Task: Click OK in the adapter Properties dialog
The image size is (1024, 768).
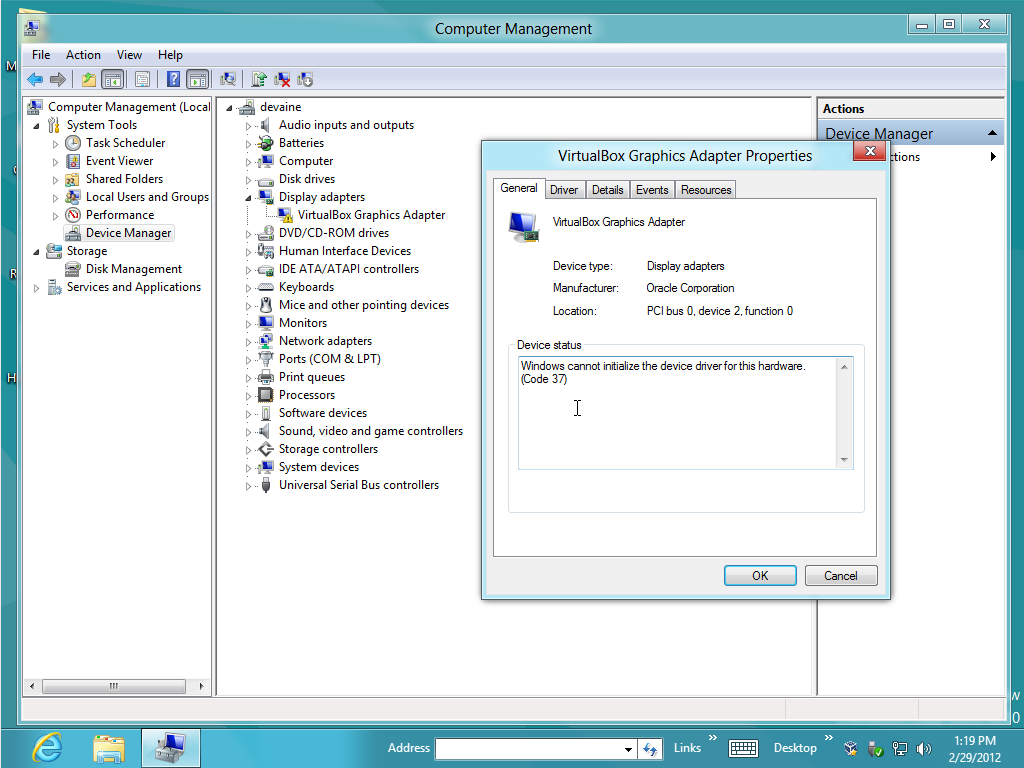Action: point(760,575)
